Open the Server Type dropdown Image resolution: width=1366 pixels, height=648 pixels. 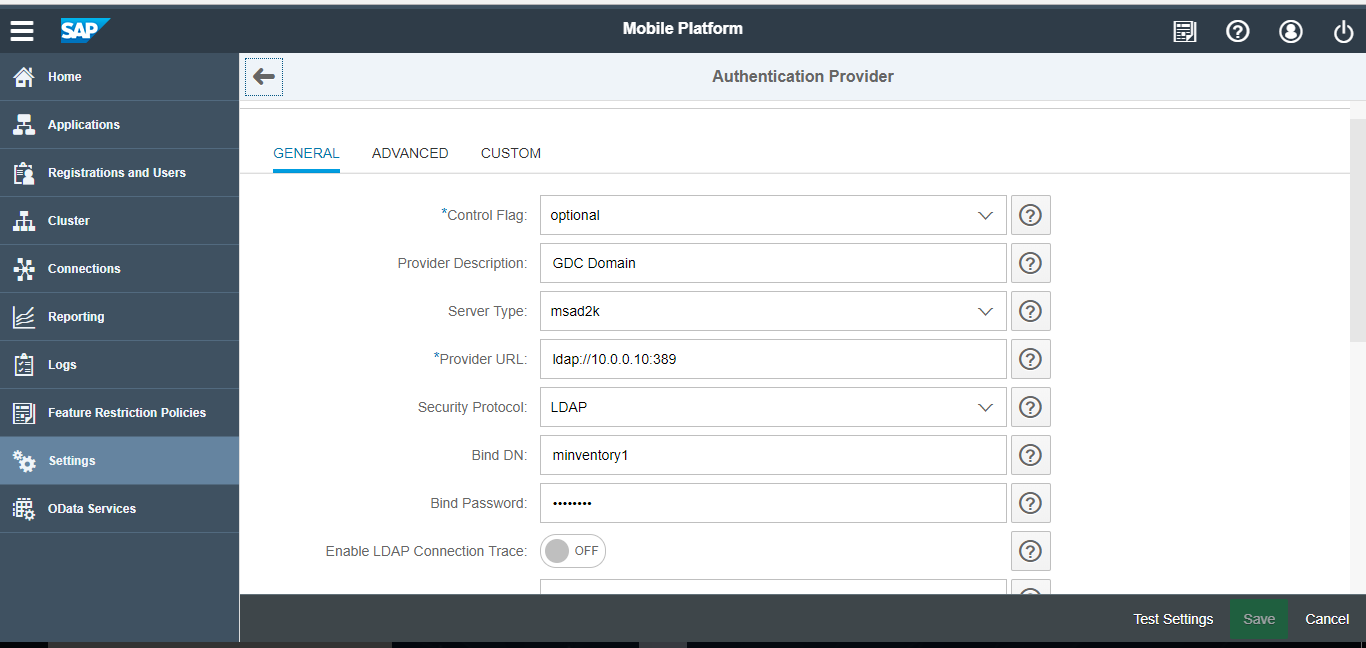click(x=984, y=311)
